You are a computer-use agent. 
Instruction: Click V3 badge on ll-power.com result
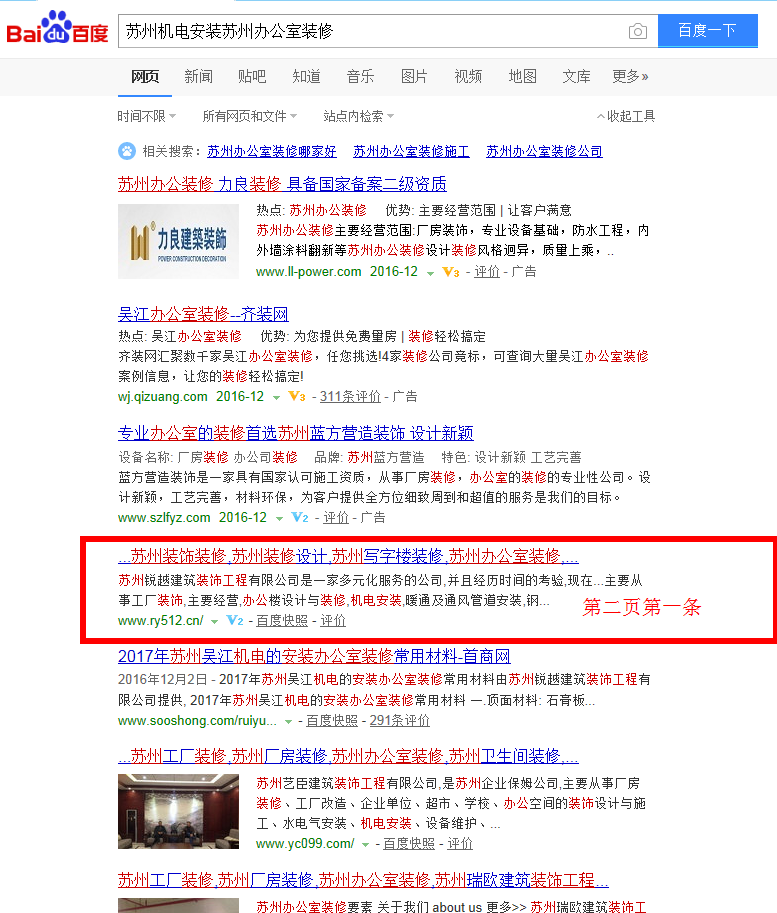(451, 272)
